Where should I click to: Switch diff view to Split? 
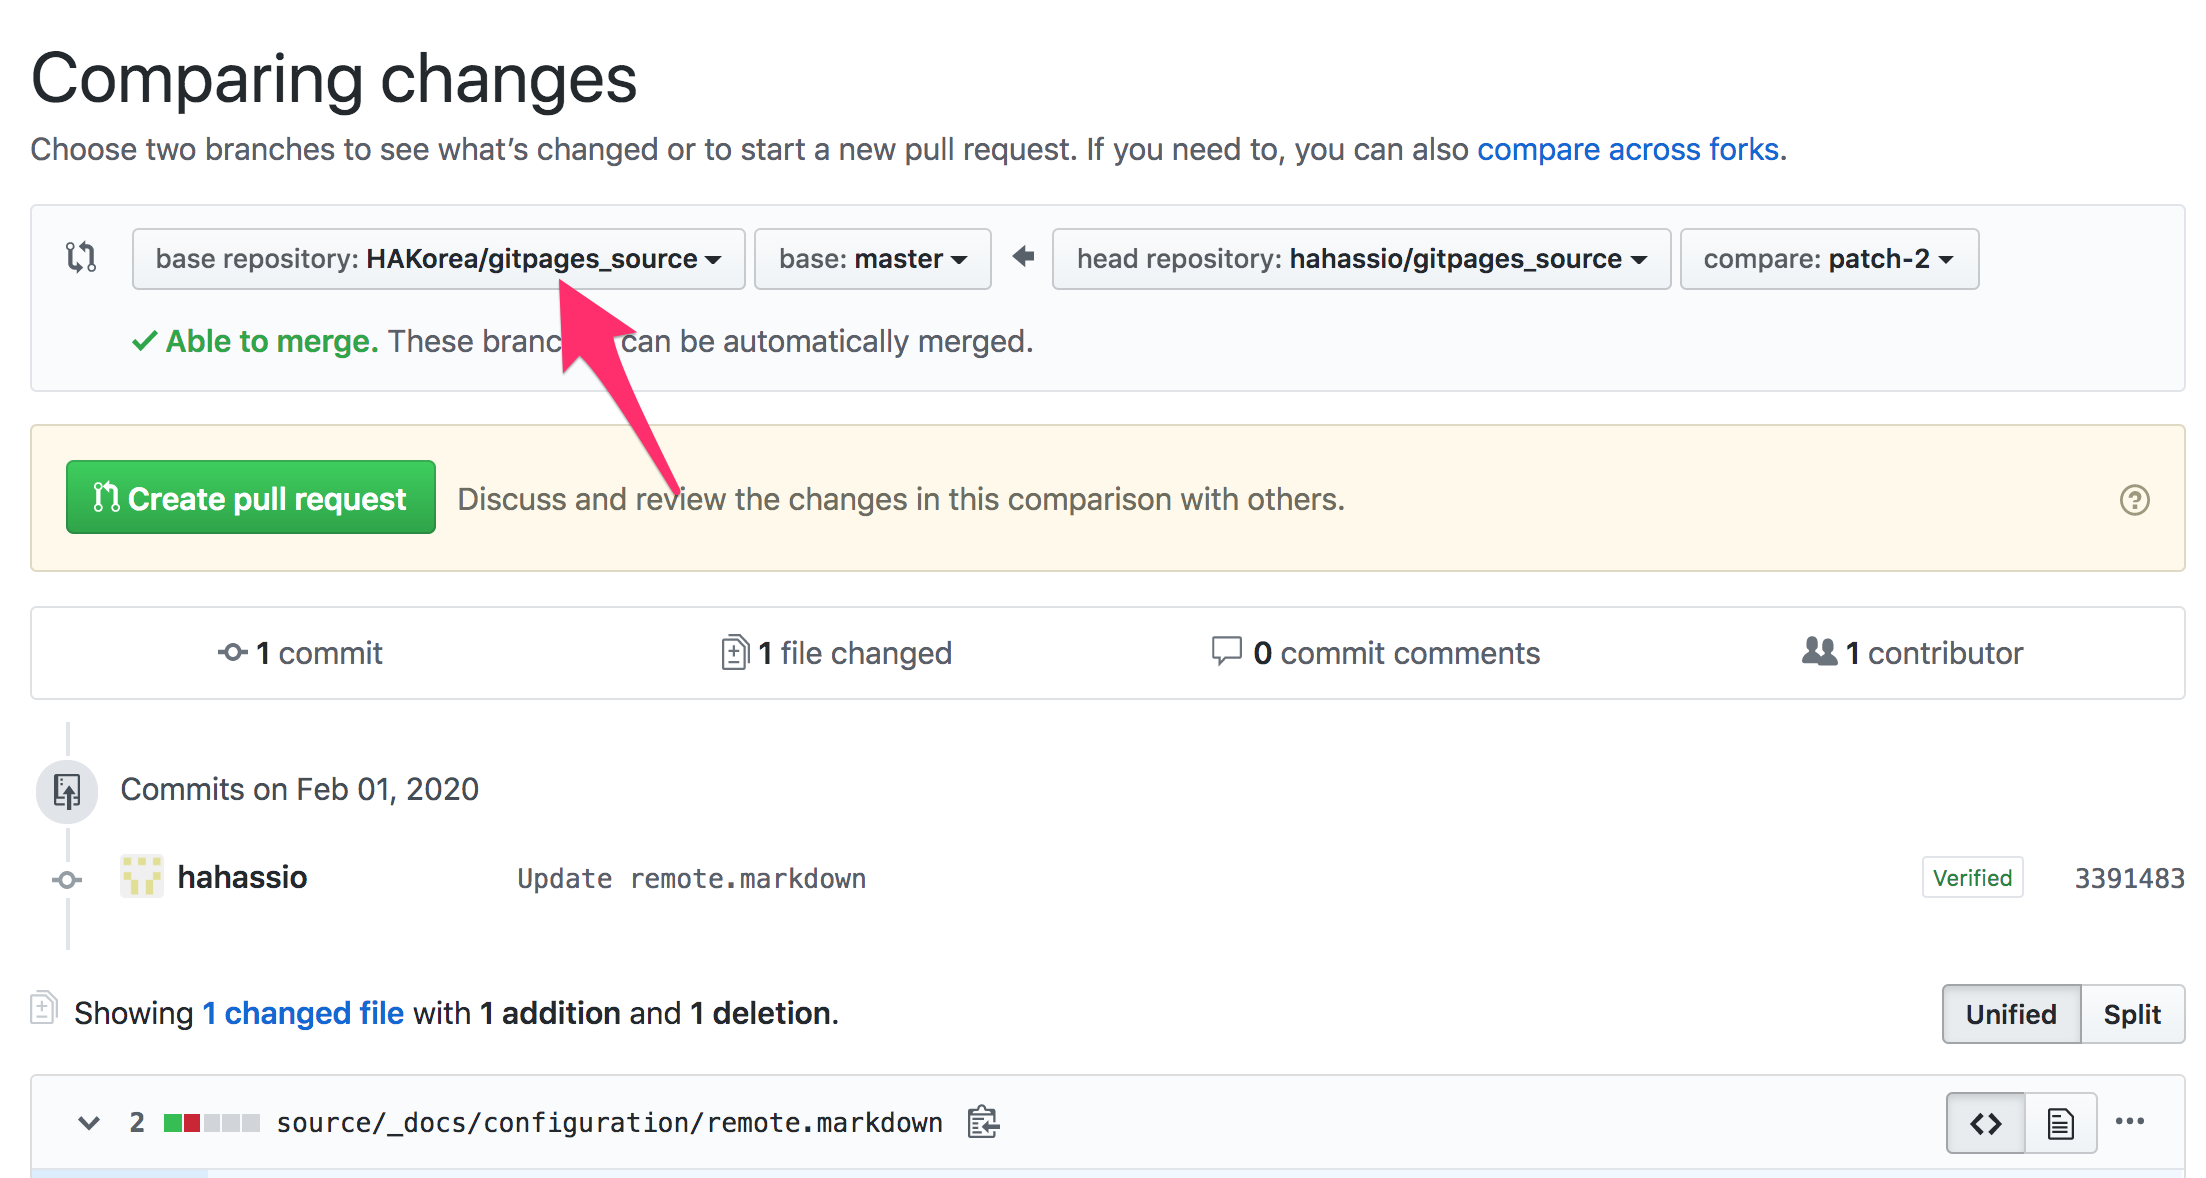point(2131,1014)
